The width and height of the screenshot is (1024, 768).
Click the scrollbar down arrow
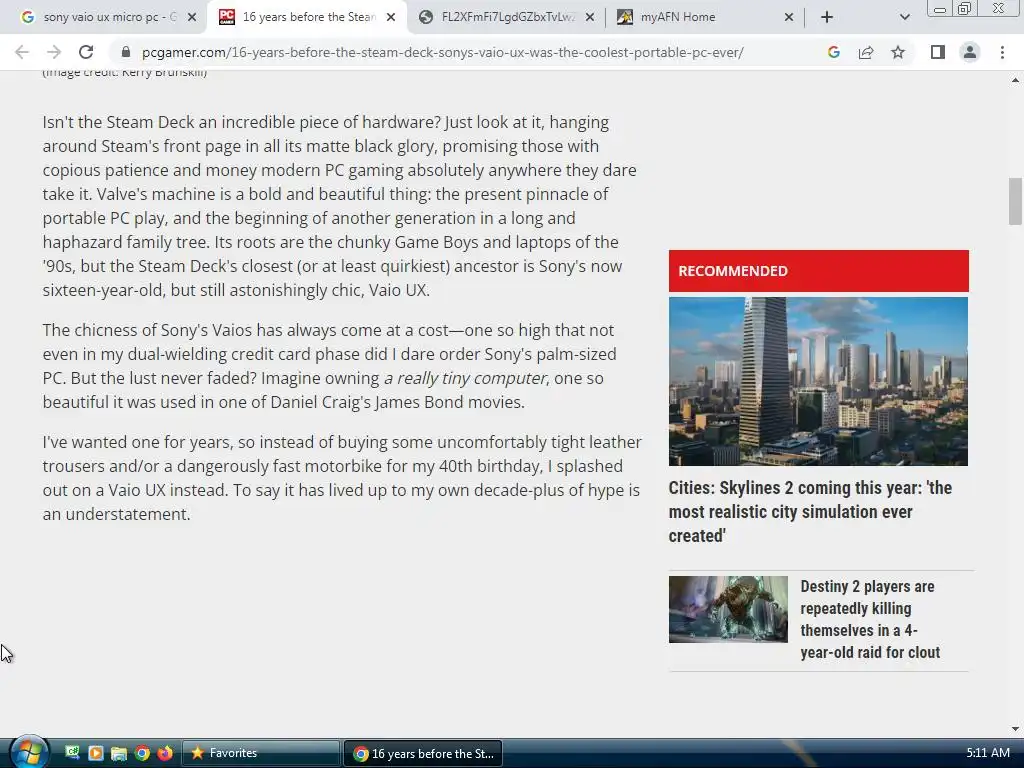pyautogui.click(x=1015, y=729)
